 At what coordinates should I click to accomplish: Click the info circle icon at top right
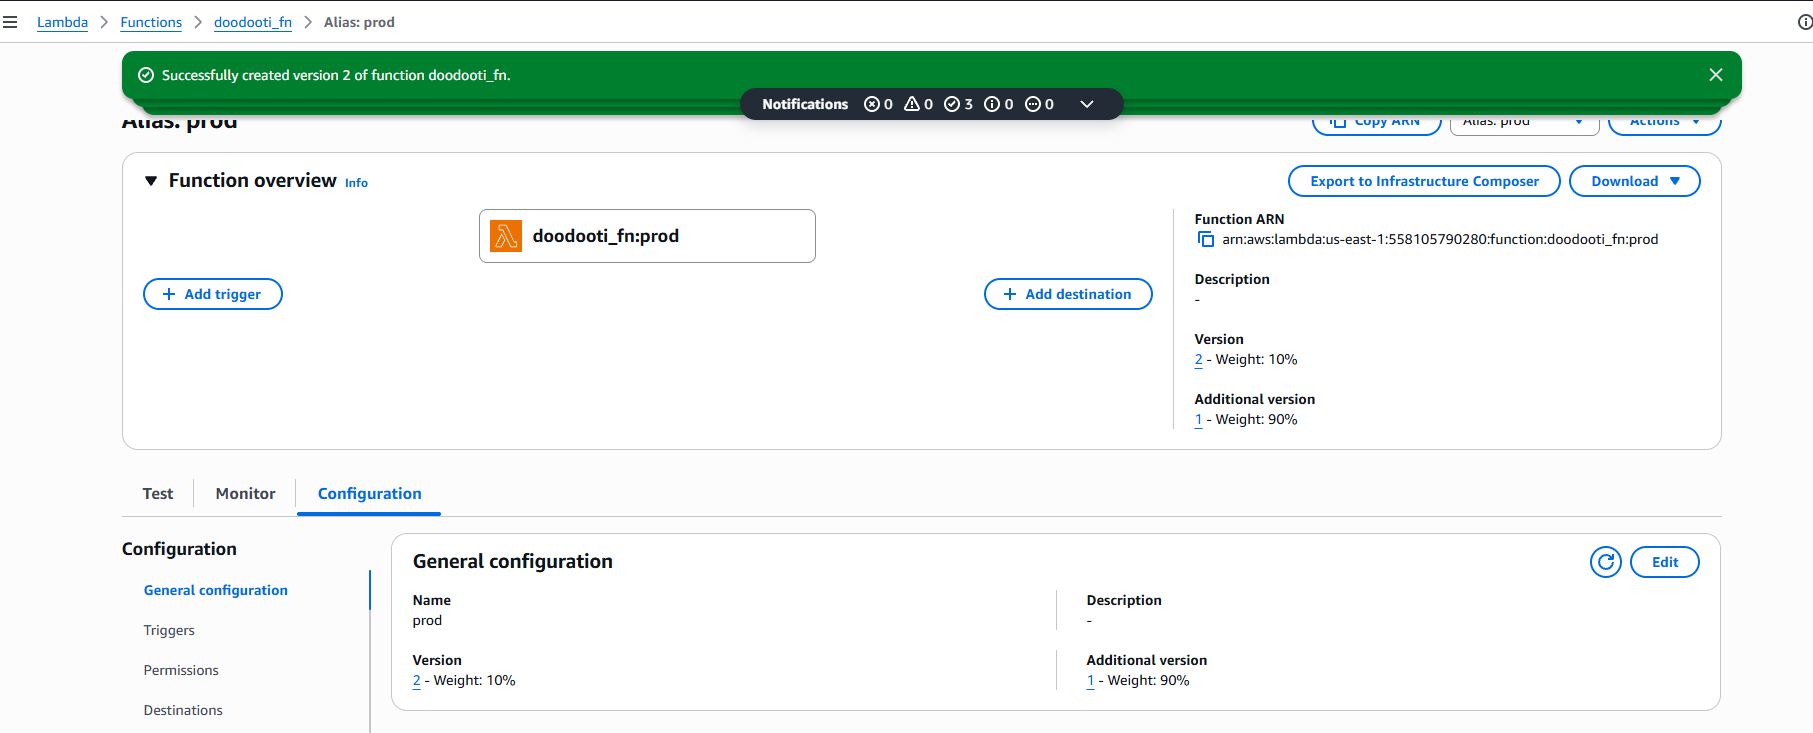(1805, 22)
